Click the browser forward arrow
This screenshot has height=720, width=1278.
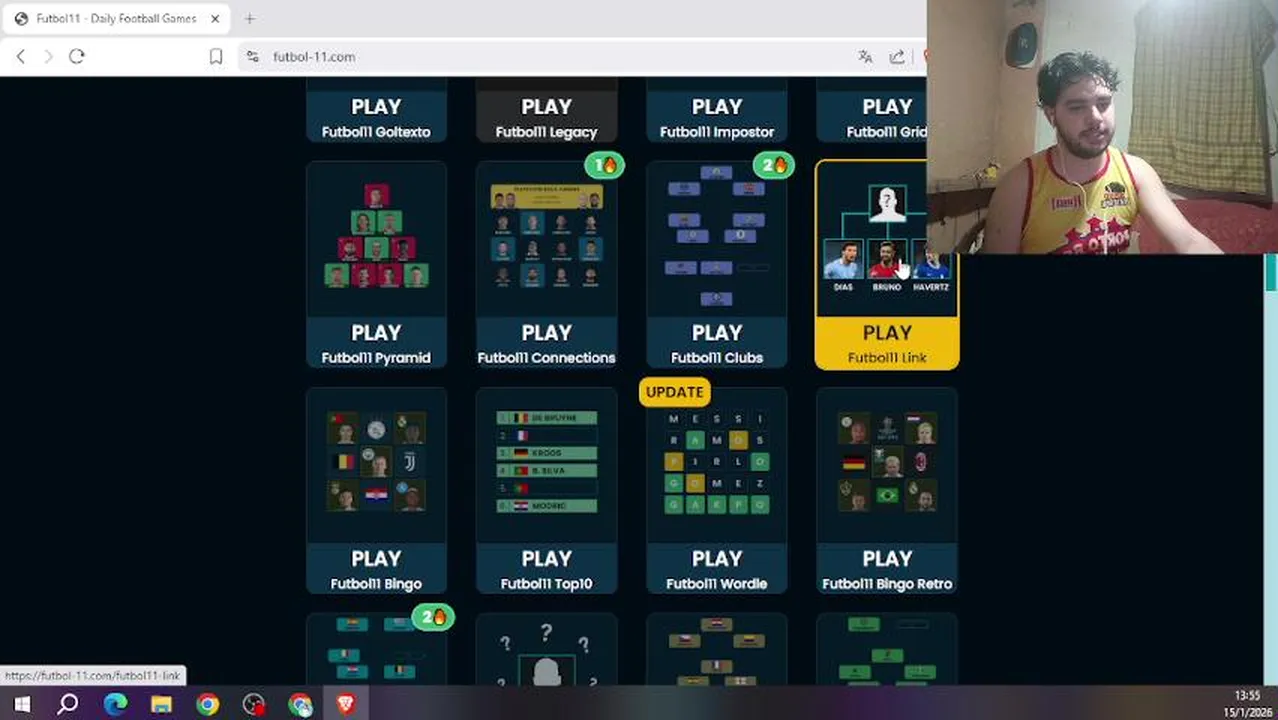(48, 57)
